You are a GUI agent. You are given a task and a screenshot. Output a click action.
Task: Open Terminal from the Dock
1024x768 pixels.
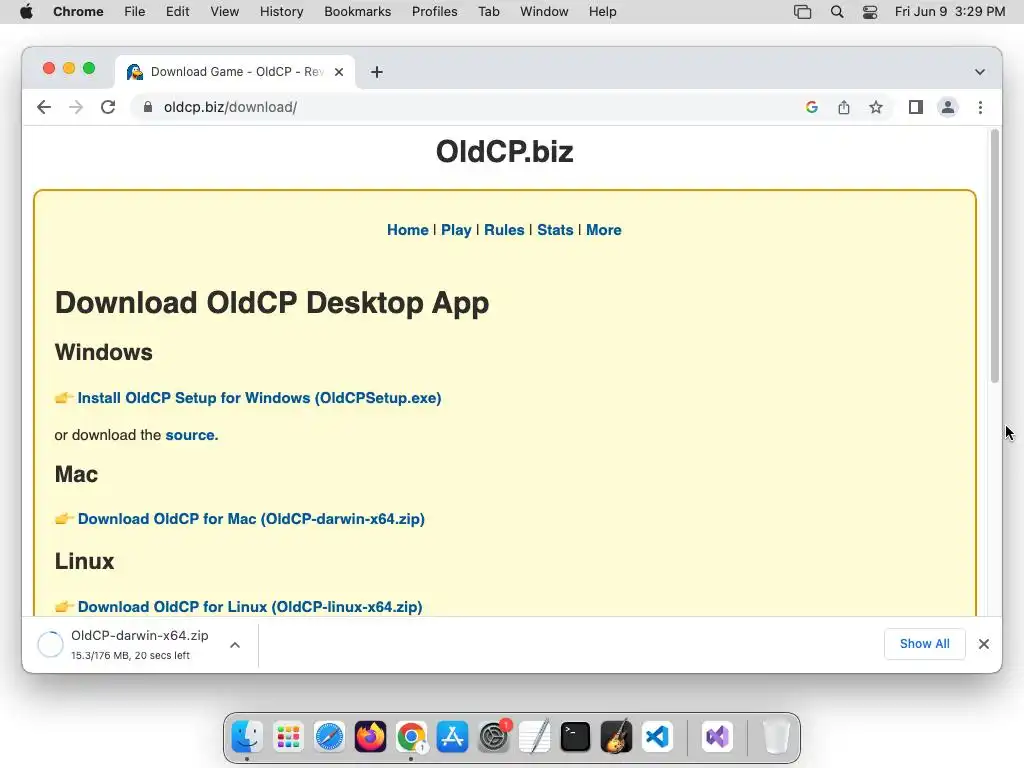pyautogui.click(x=575, y=737)
